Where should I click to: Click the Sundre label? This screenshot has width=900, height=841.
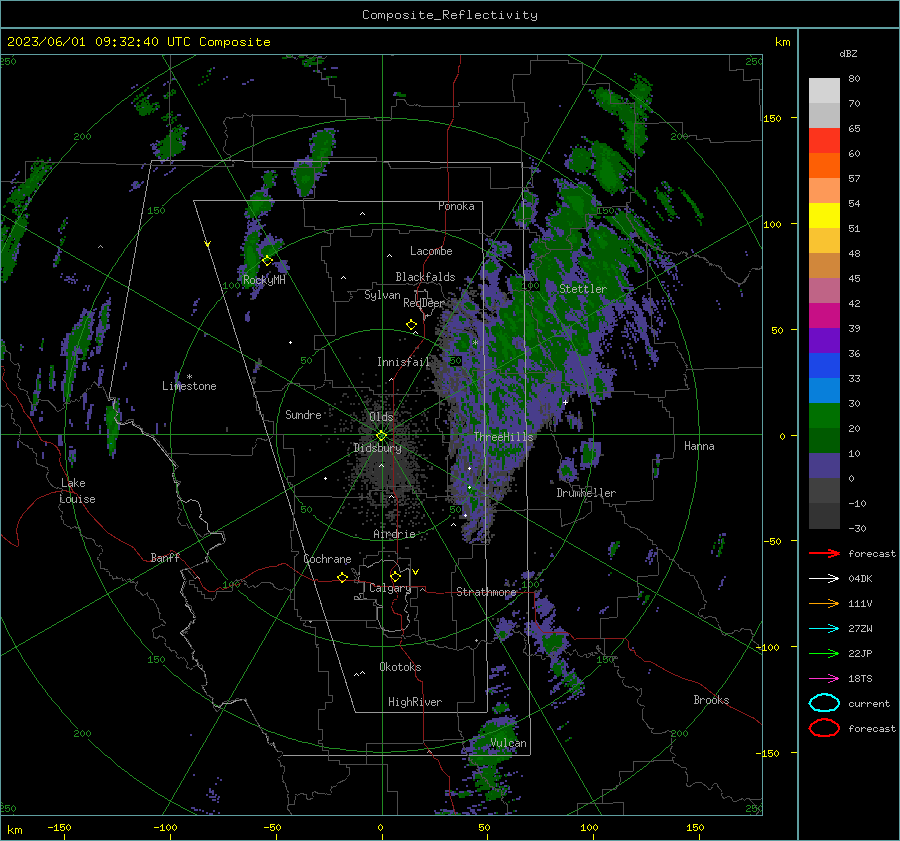(303, 414)
